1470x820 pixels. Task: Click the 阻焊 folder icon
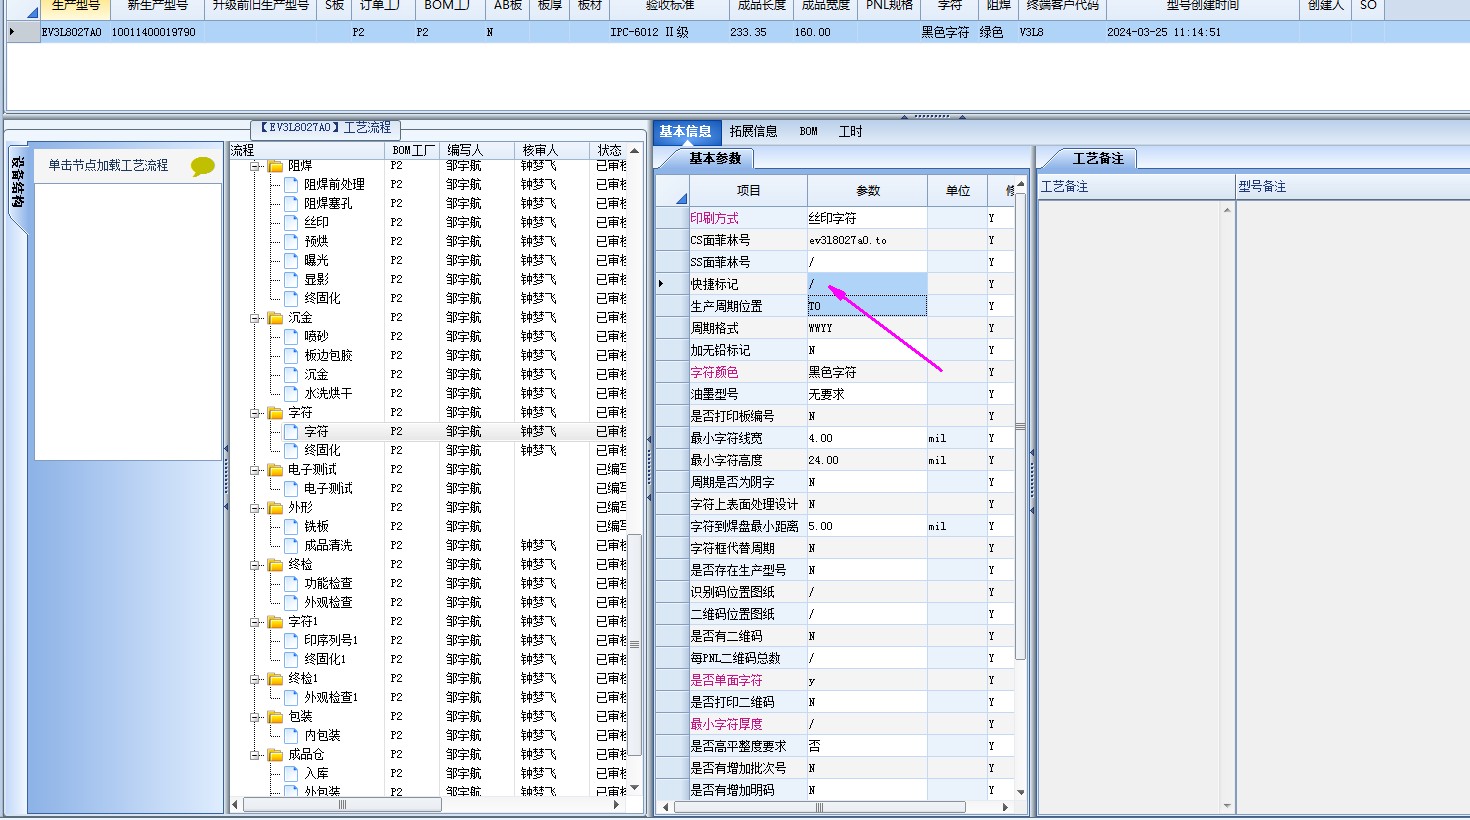click(x=276, y=166)
